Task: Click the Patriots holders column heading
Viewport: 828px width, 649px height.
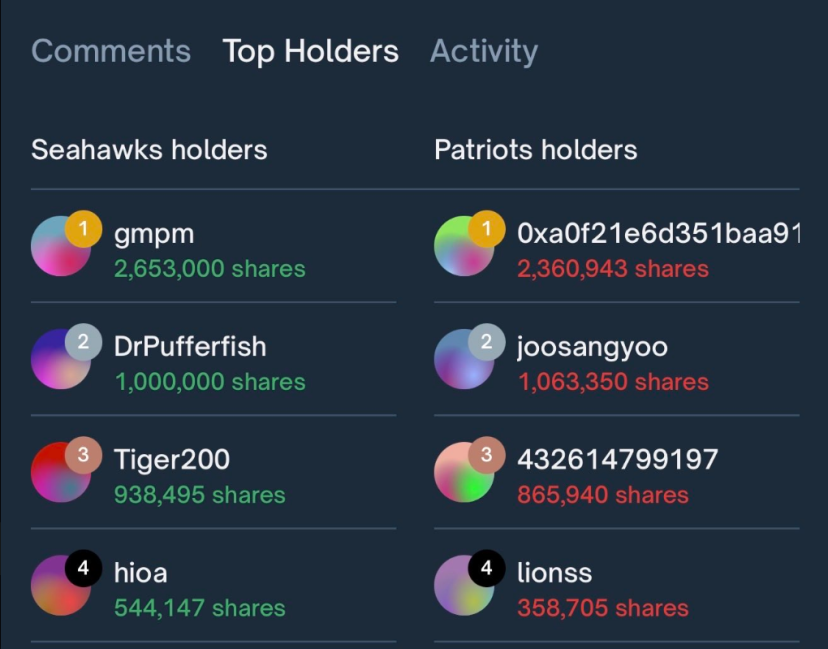Action: (535, 150)
